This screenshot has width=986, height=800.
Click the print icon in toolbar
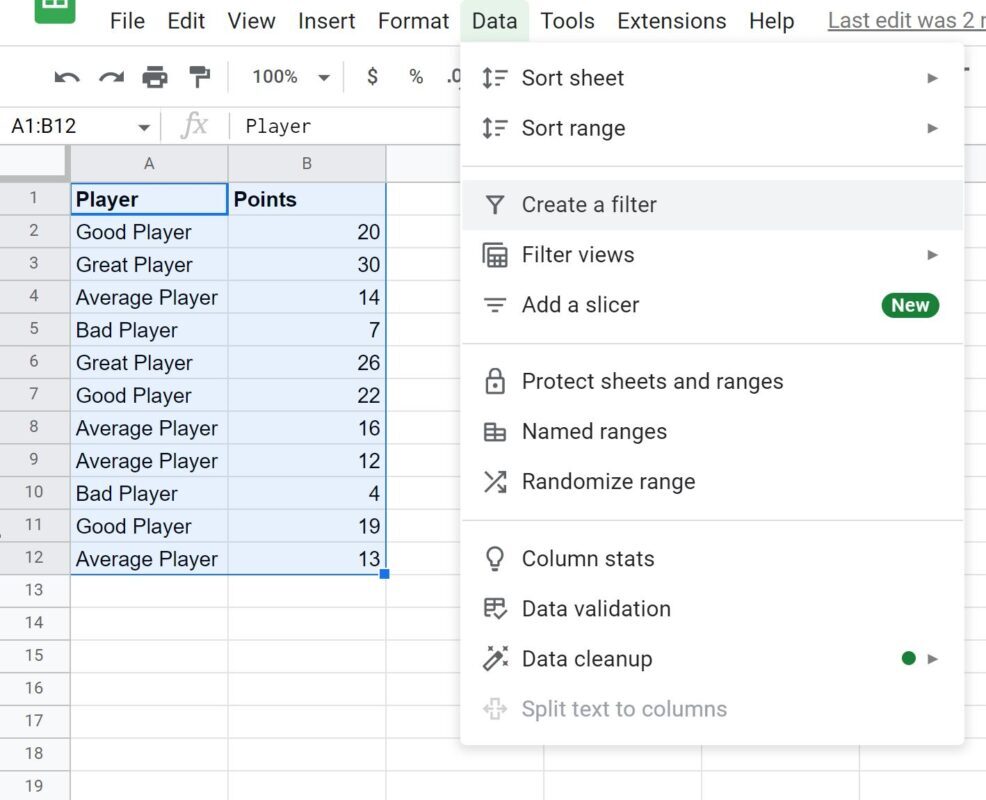[155, 77]
